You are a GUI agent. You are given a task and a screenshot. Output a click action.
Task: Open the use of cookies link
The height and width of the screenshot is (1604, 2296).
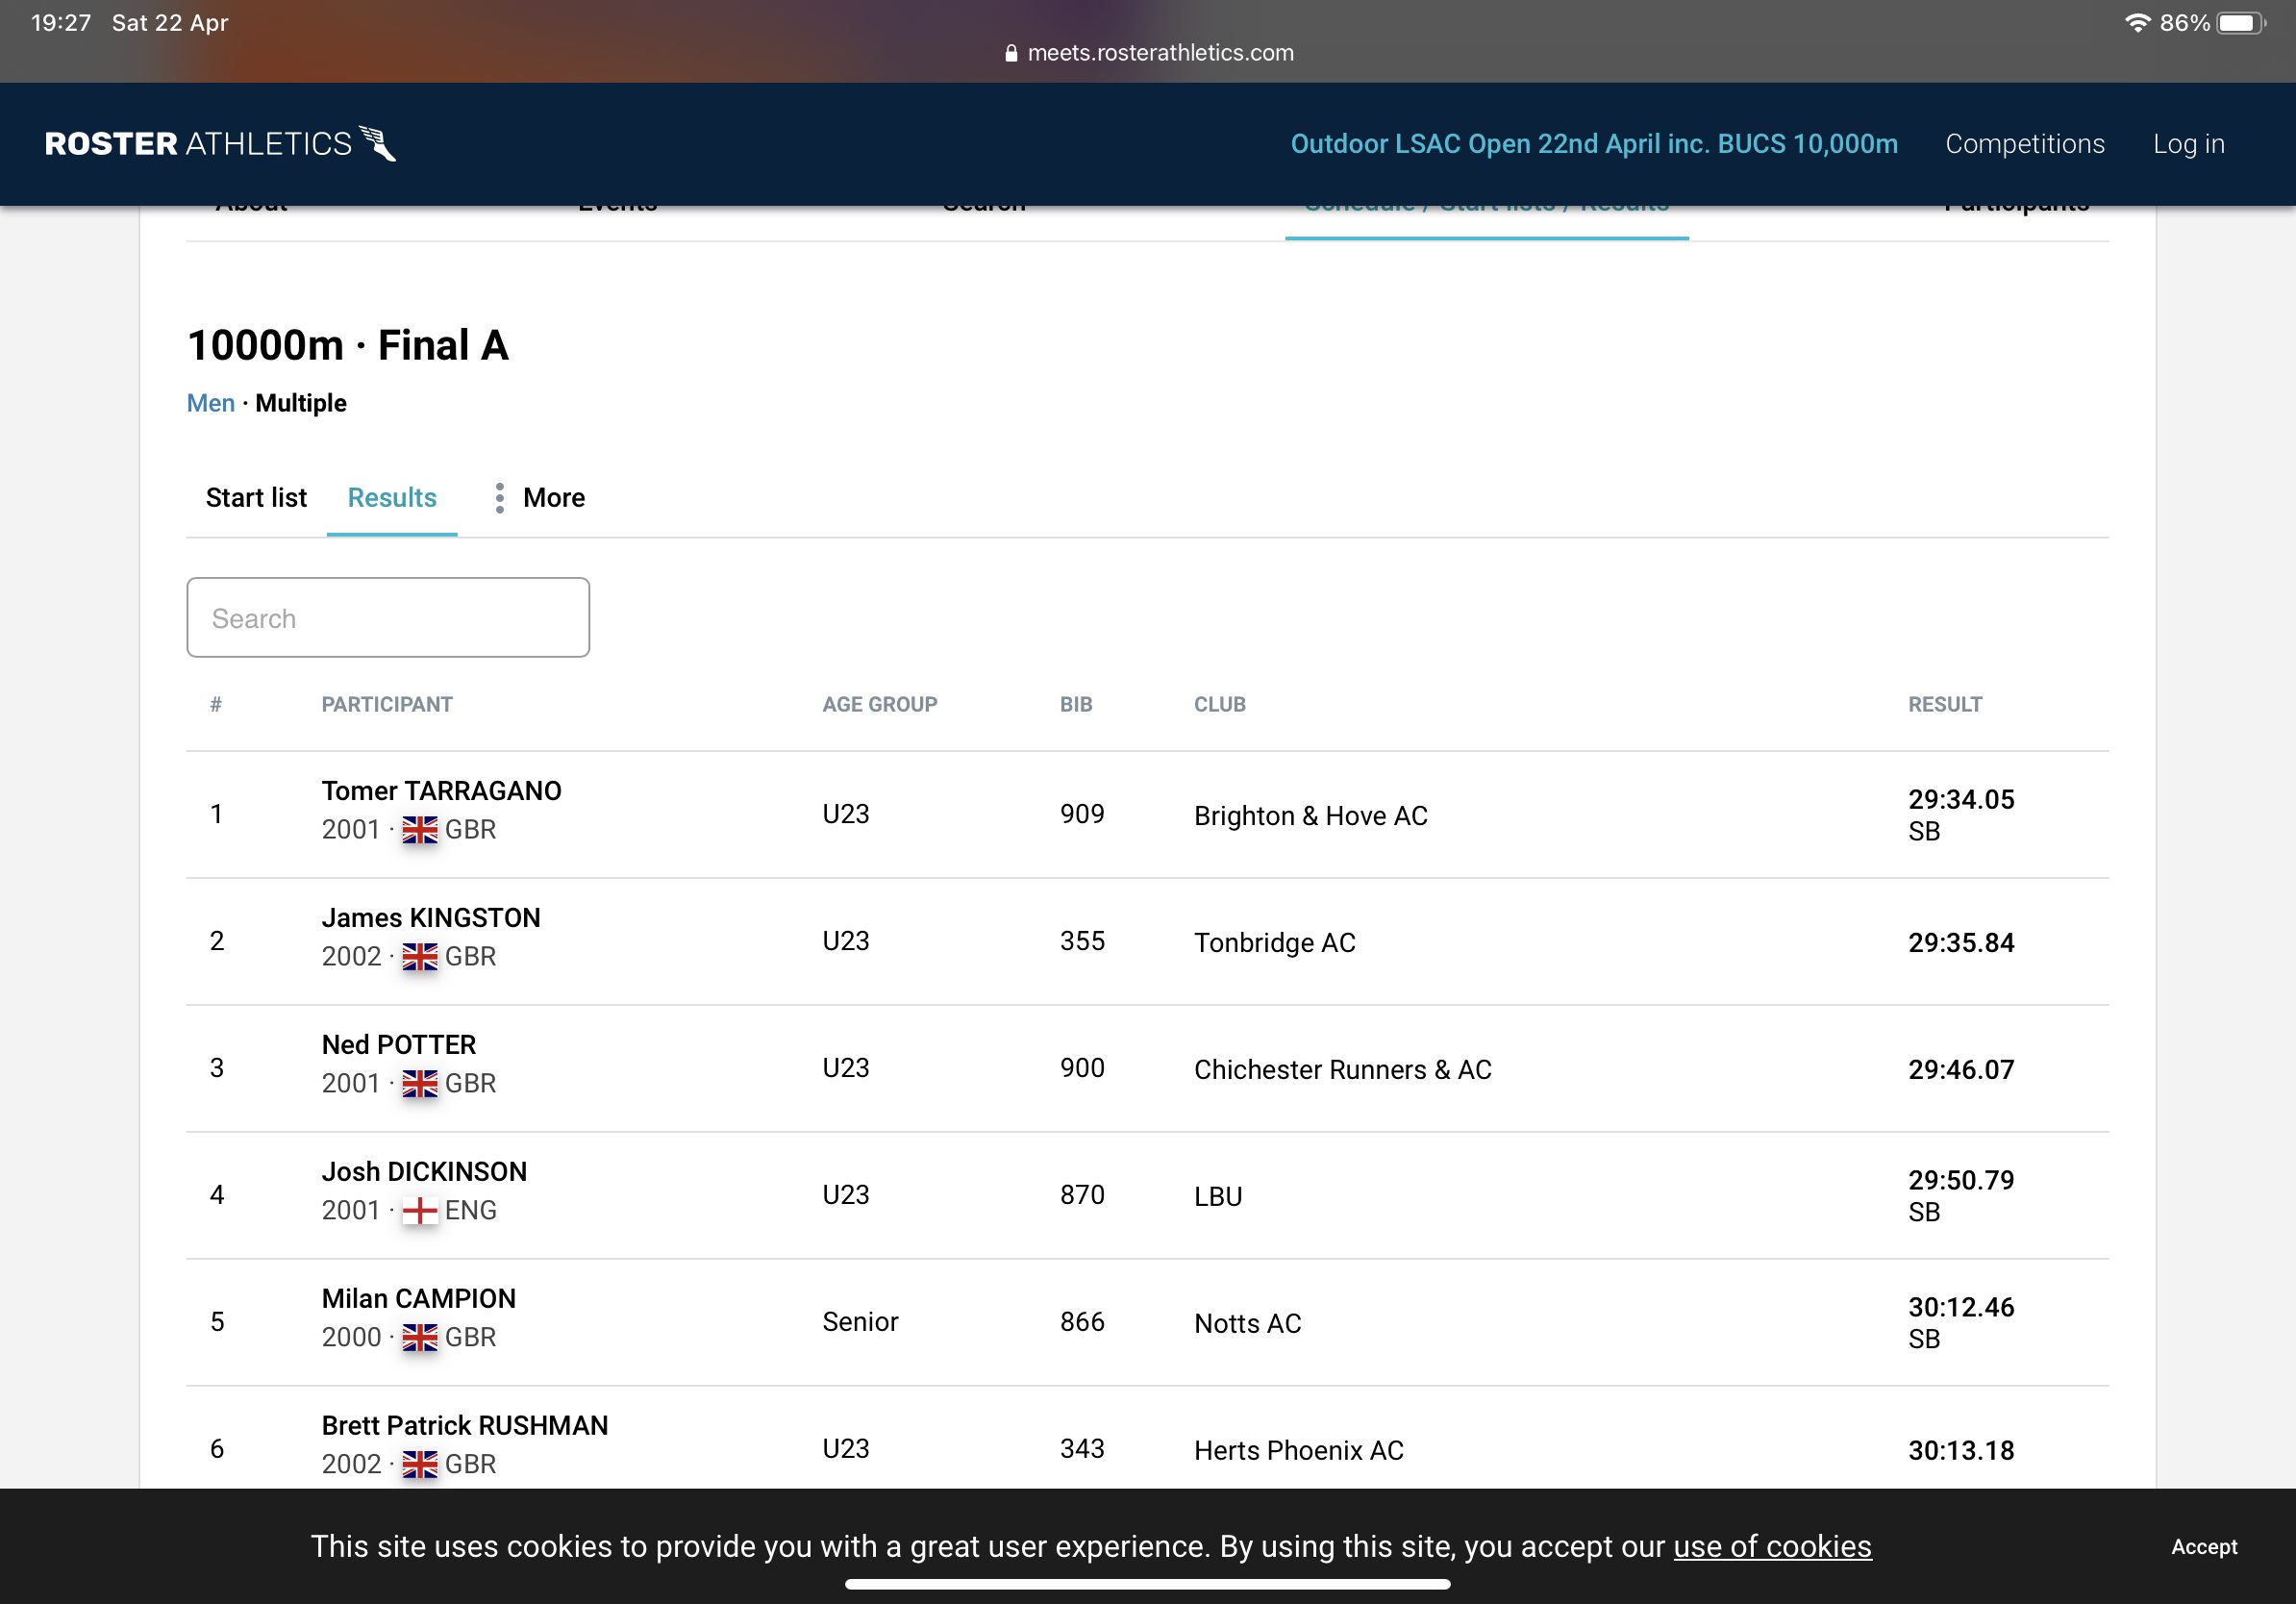pos(1771,1546)
